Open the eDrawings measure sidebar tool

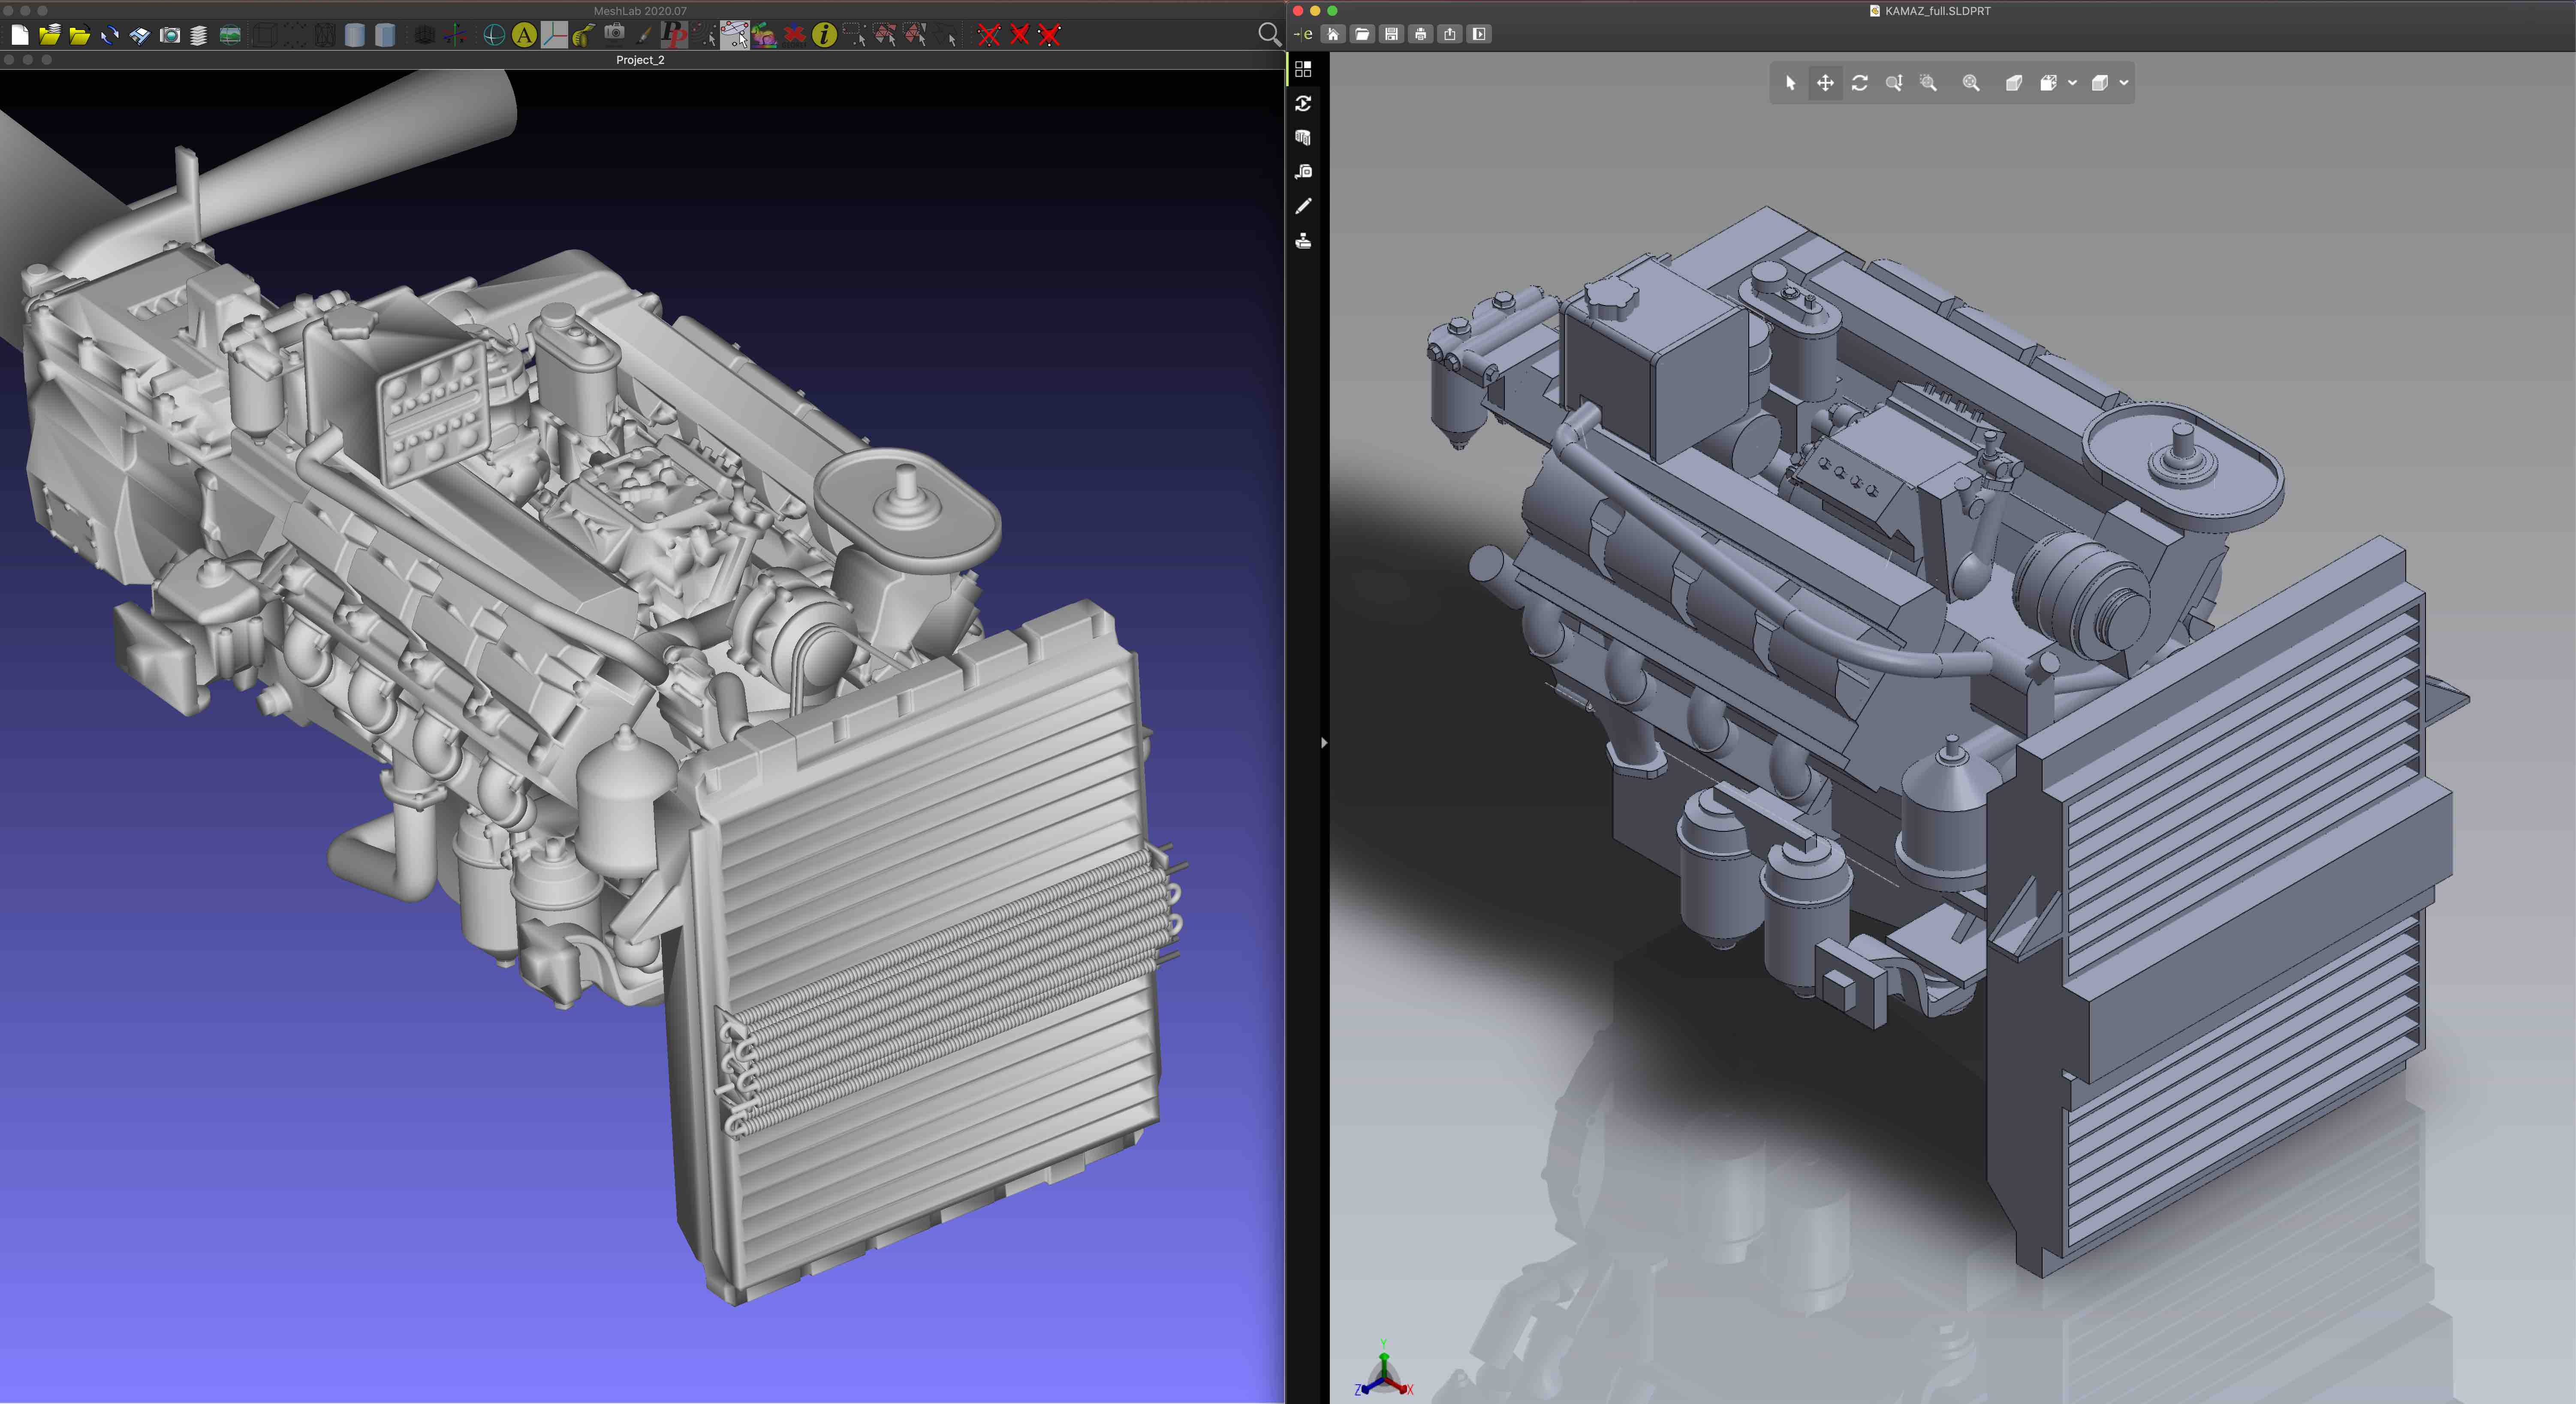coord(1303,172)
